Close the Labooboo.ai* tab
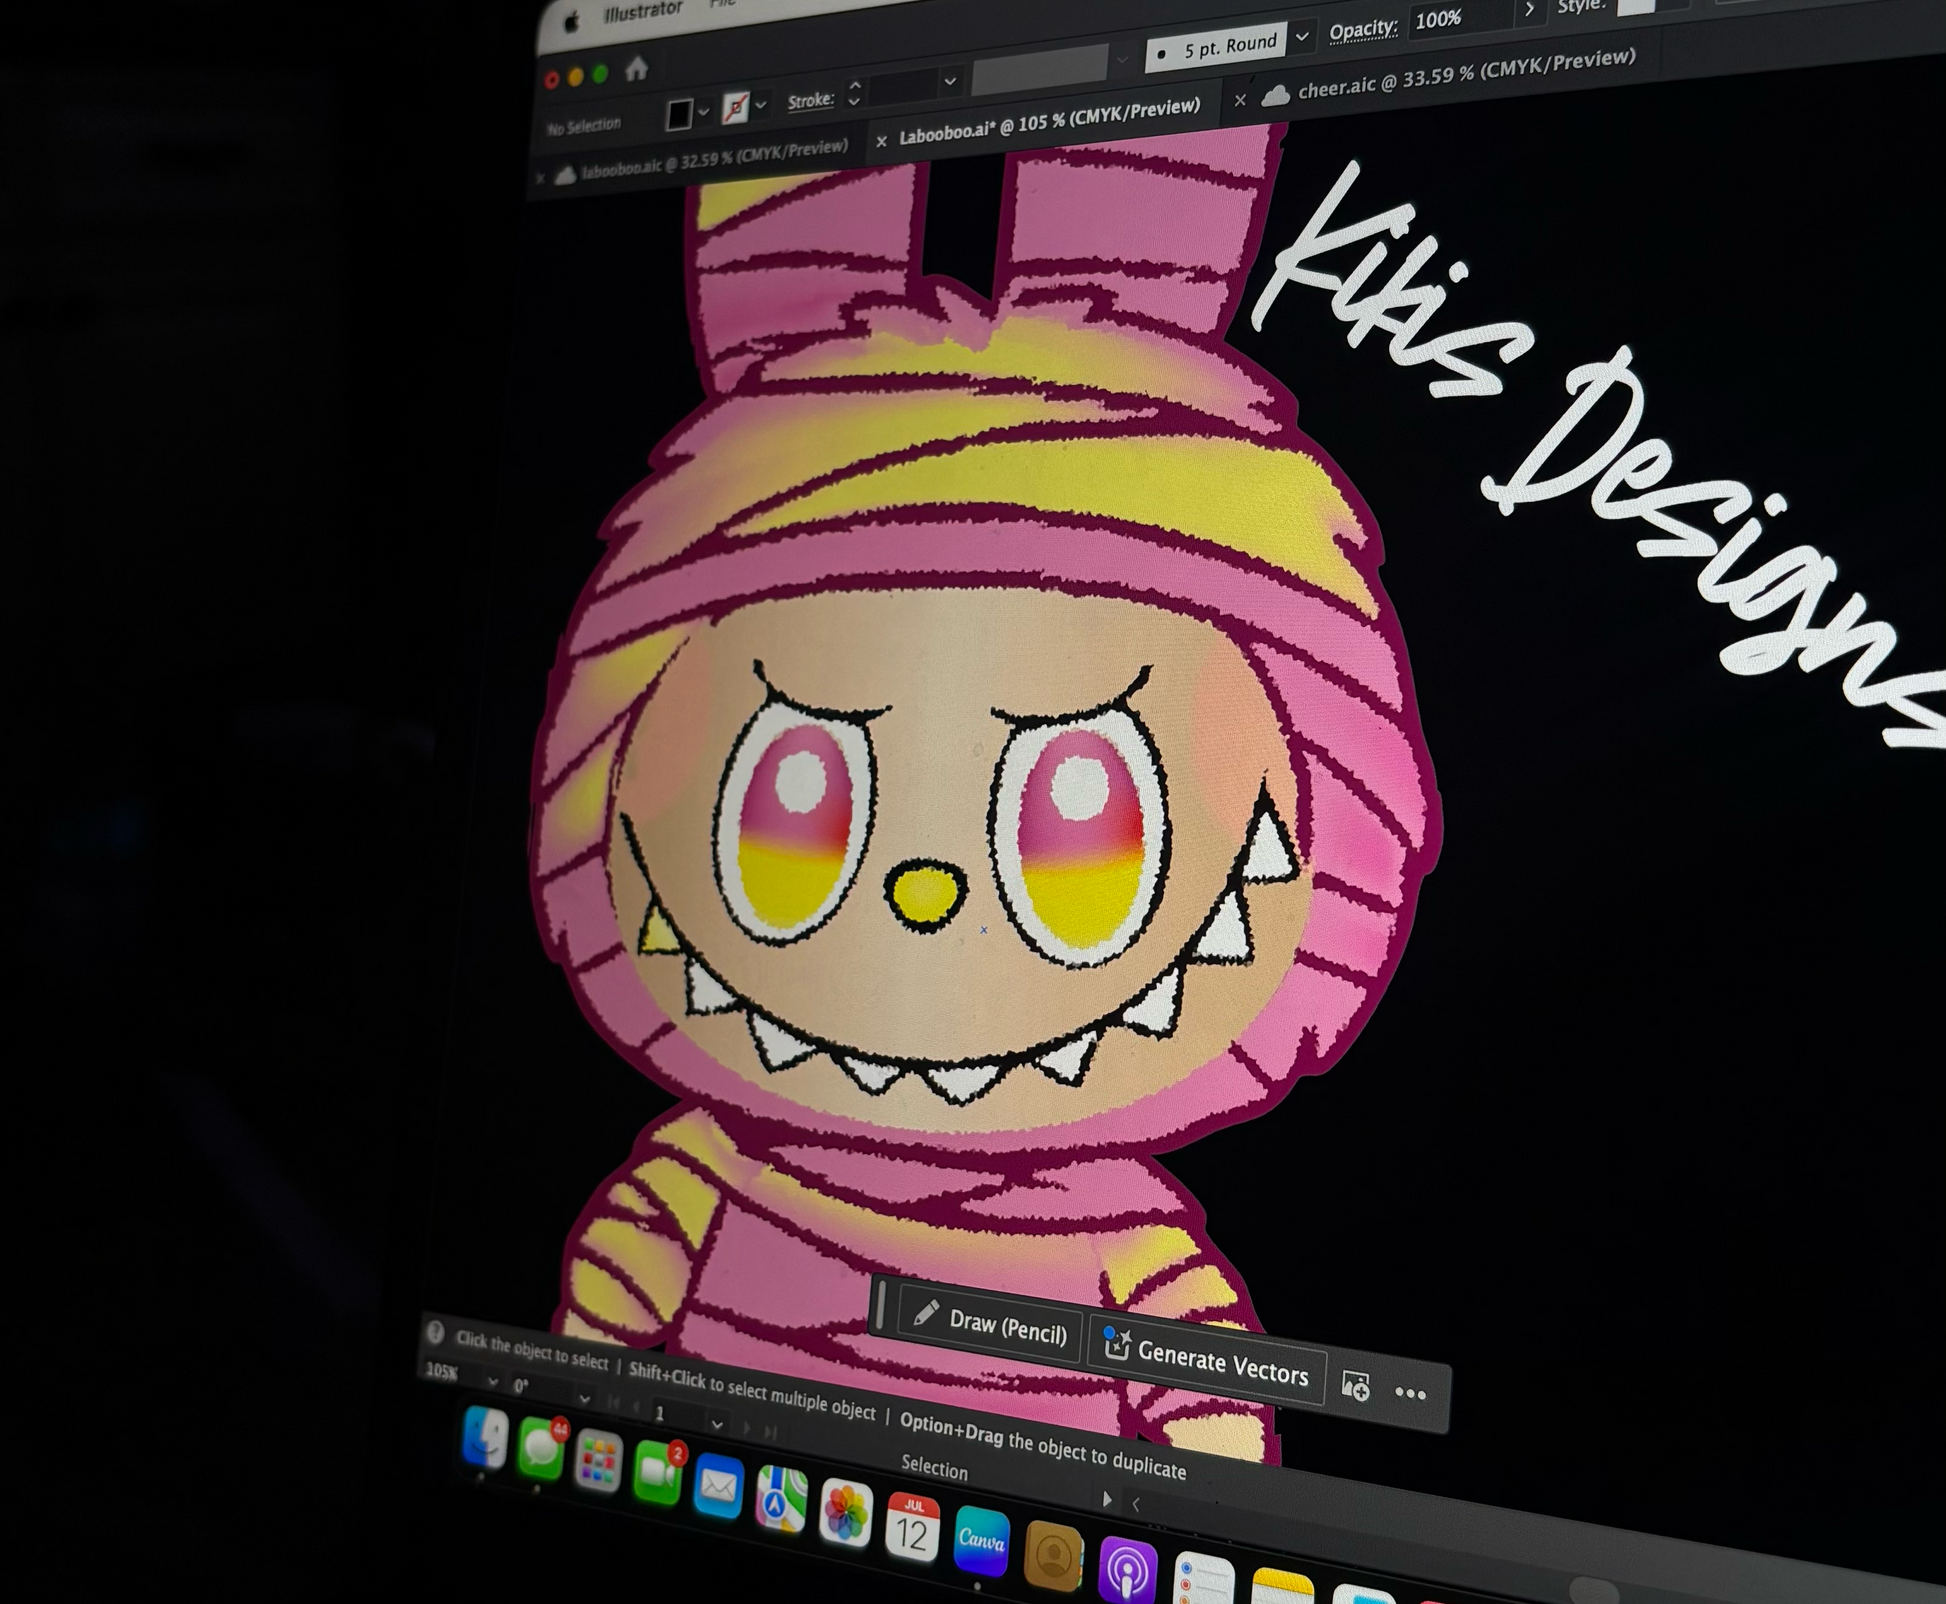The height and width of the screenshot is (1604, 1946). (x=881, y=142)
